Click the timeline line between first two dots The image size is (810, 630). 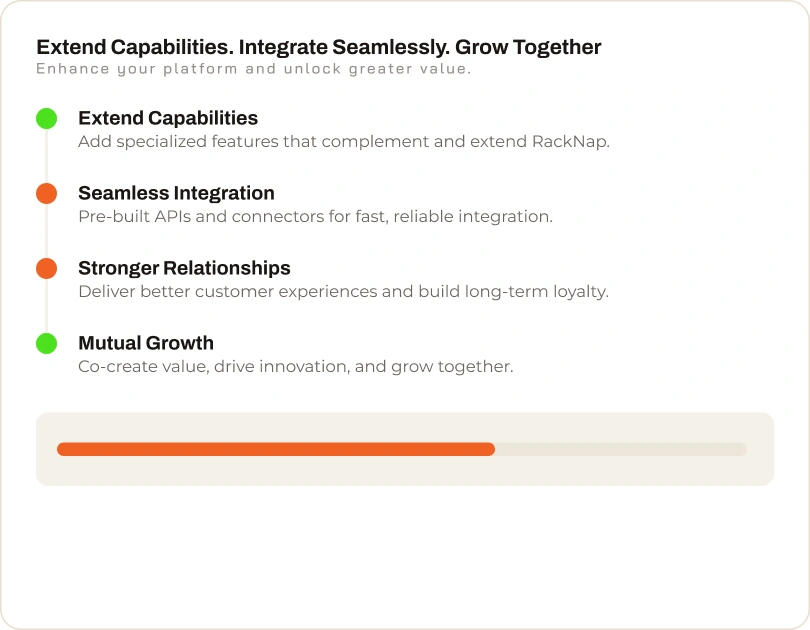point(46,156)
